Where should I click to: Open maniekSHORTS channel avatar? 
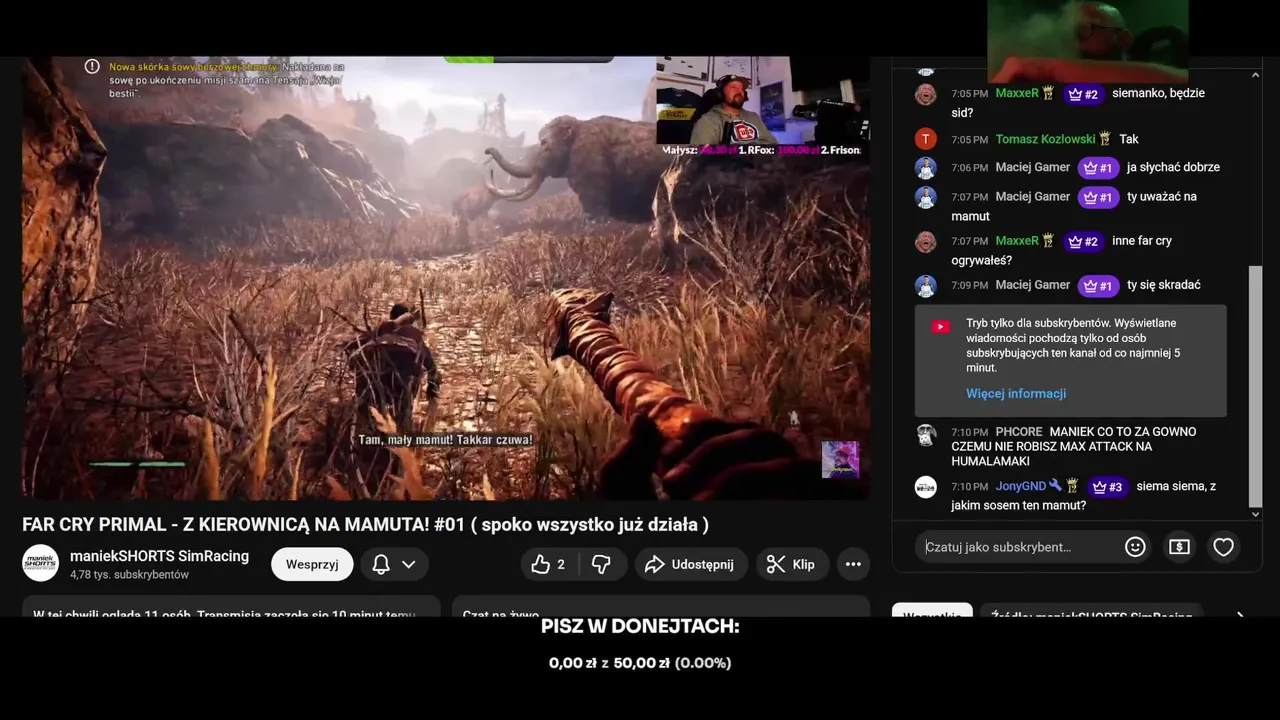pos(41,564)
